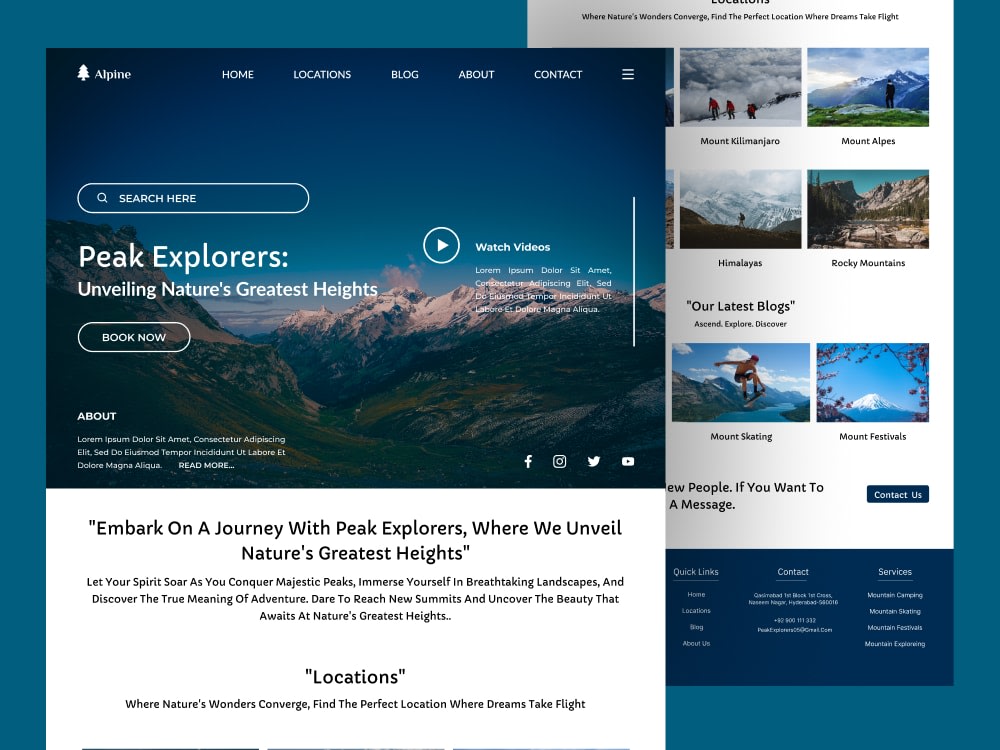Image resolution: width=1000 pixels, height=750 pixels.
Task: Open BLOG in the navbar
Action: pos(405,75)
